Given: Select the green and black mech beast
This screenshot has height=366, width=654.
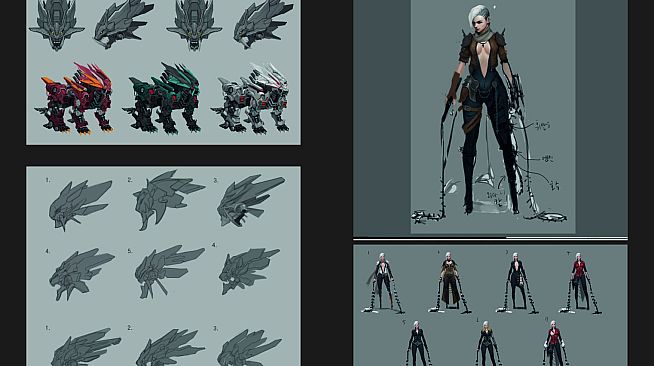Looking at the screenshot, I should [x=163, y=99].
